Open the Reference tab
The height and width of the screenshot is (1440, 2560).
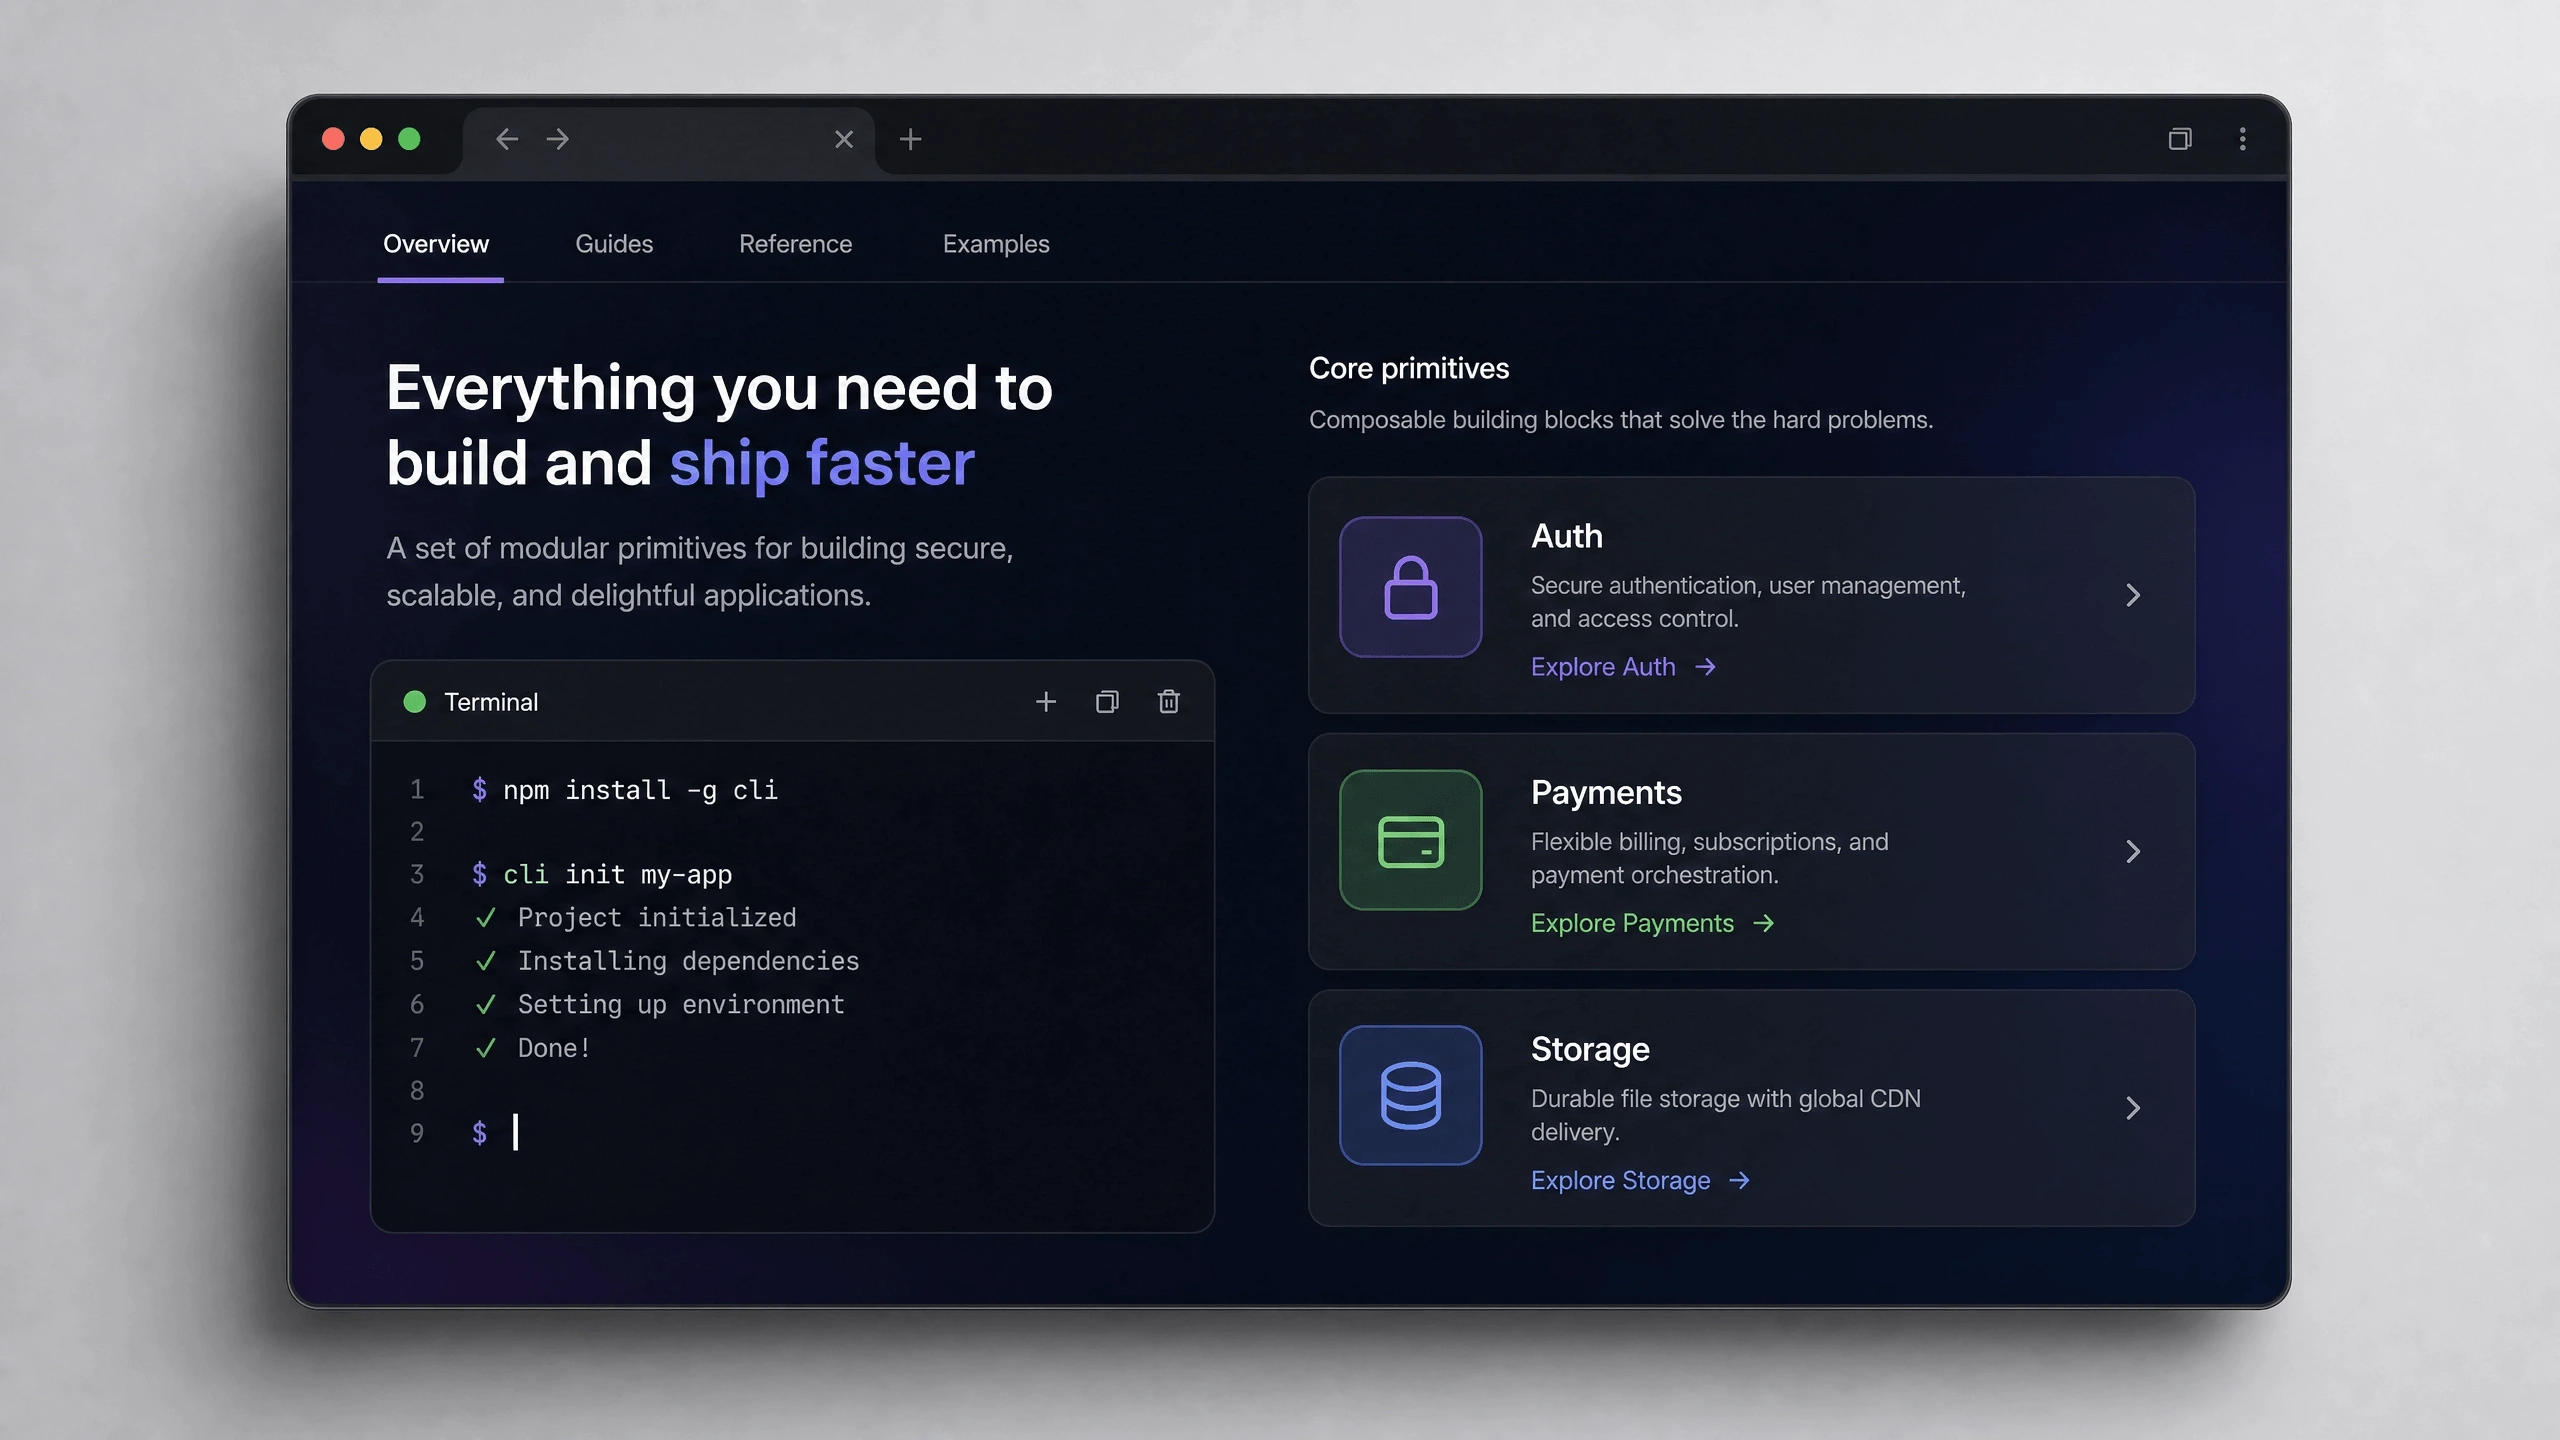pos(795,244)
